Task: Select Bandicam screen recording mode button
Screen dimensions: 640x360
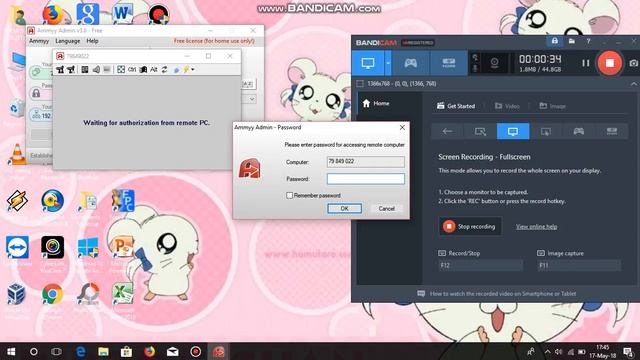Action: (x=368, y=63)
